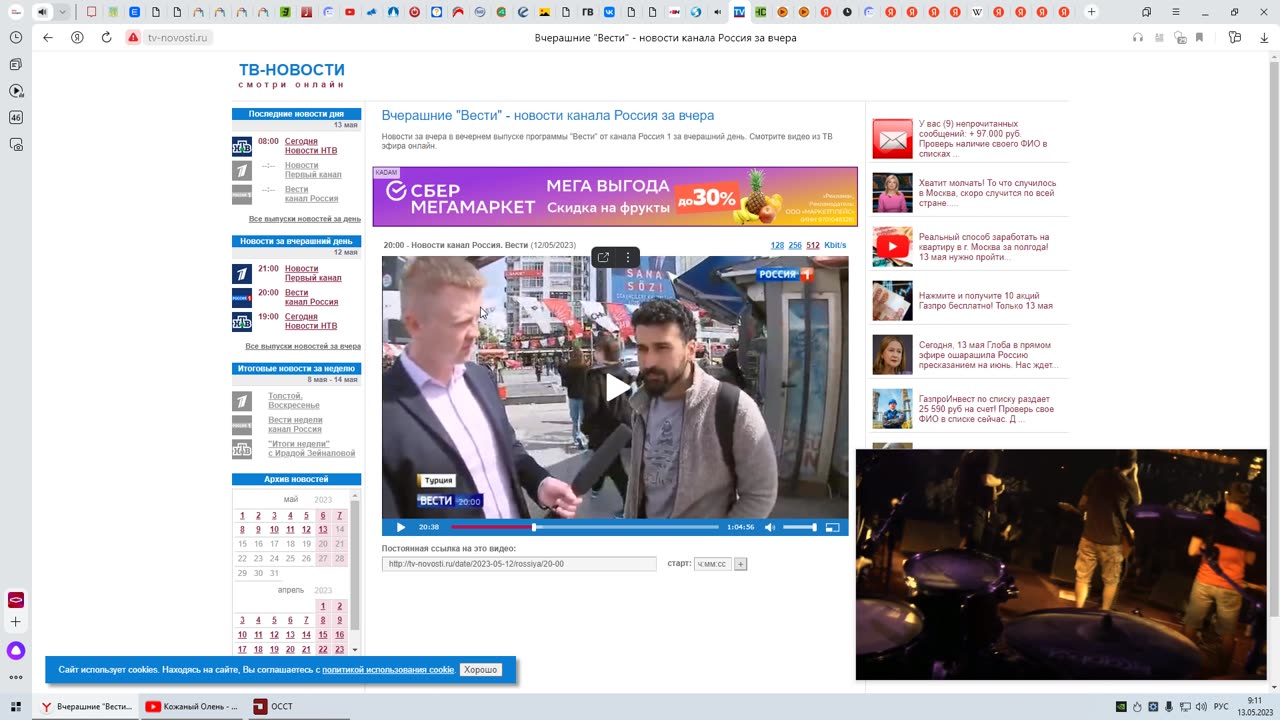The height and width of the screenshot is (720, 1280).
Task: Open ad about Globa prediction
Action: [970, 355]
